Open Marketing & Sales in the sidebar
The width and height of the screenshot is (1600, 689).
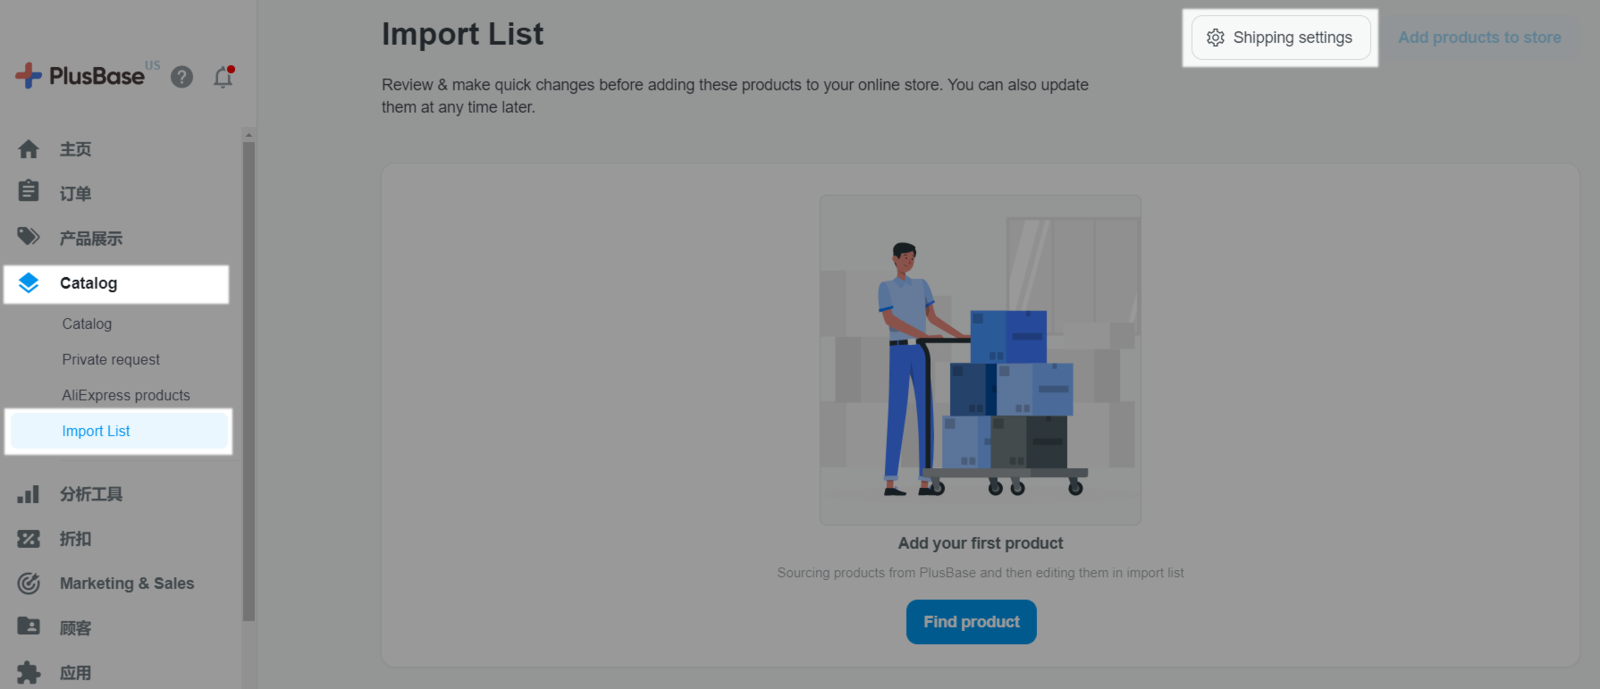coord(127,583)
